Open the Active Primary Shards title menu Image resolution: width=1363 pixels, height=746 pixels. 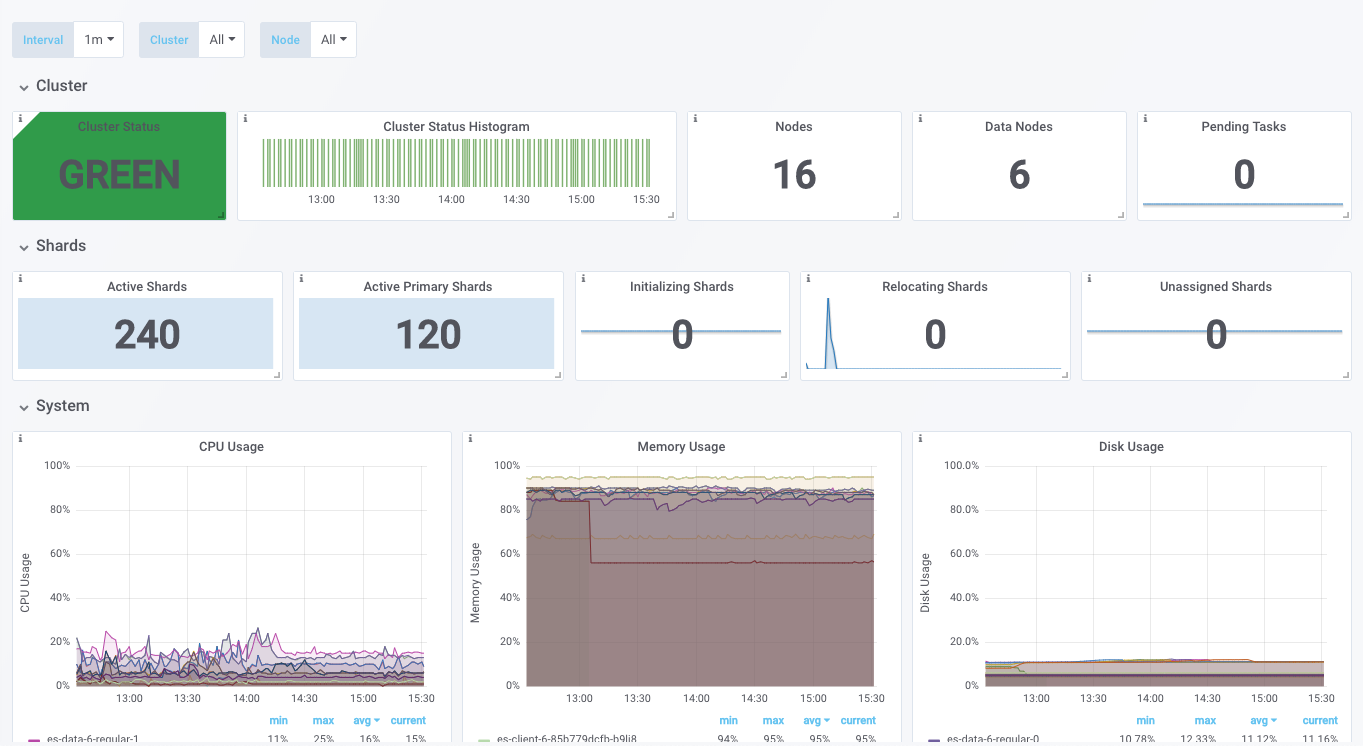(428, 287)
